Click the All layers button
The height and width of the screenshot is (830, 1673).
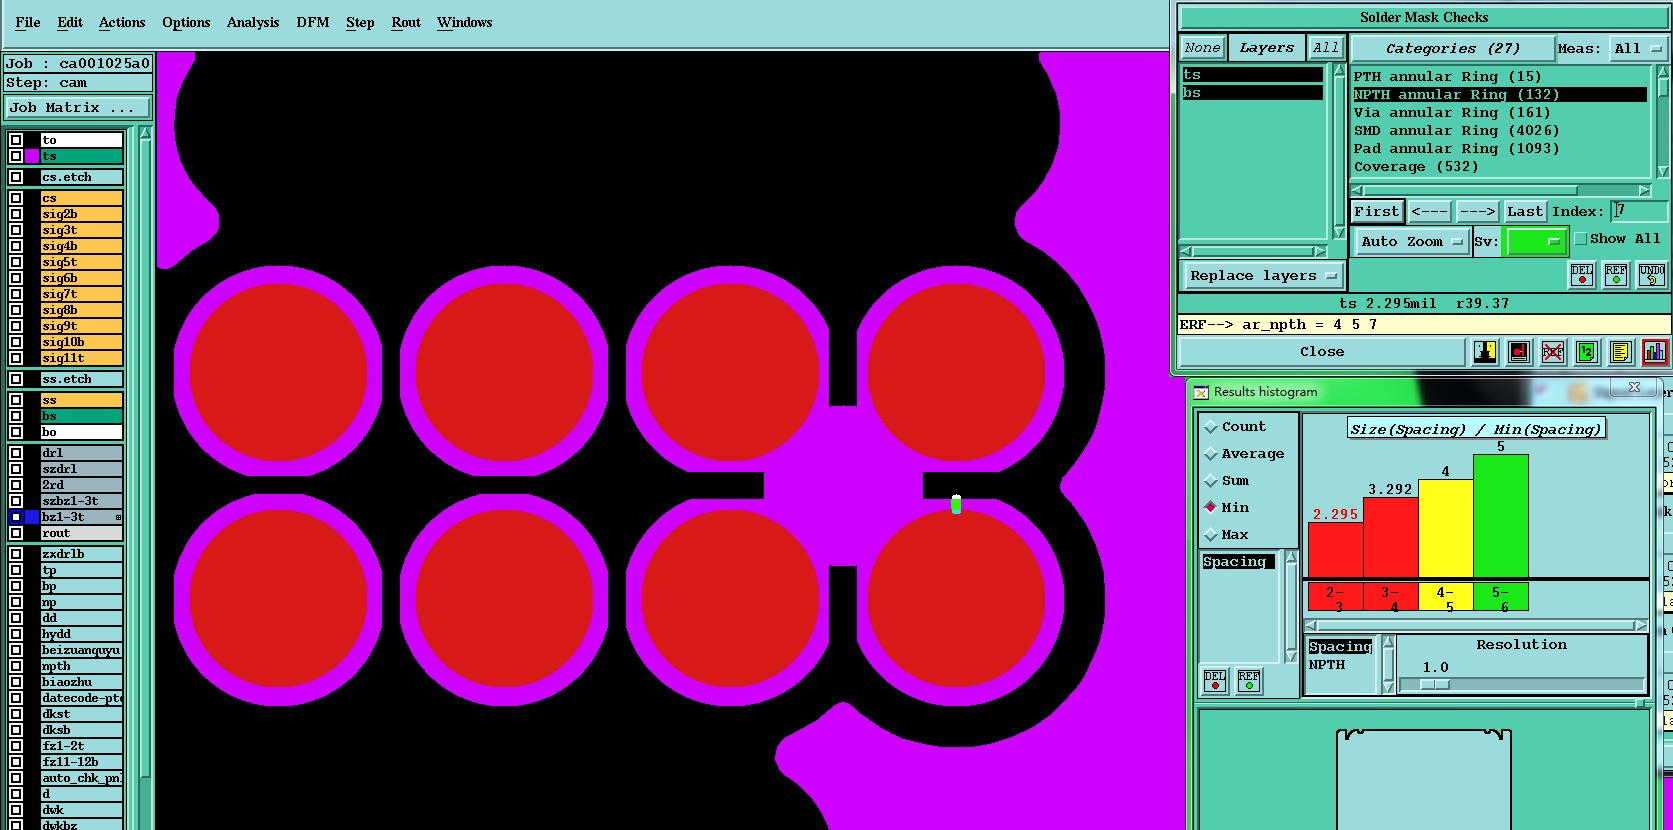1326,48
